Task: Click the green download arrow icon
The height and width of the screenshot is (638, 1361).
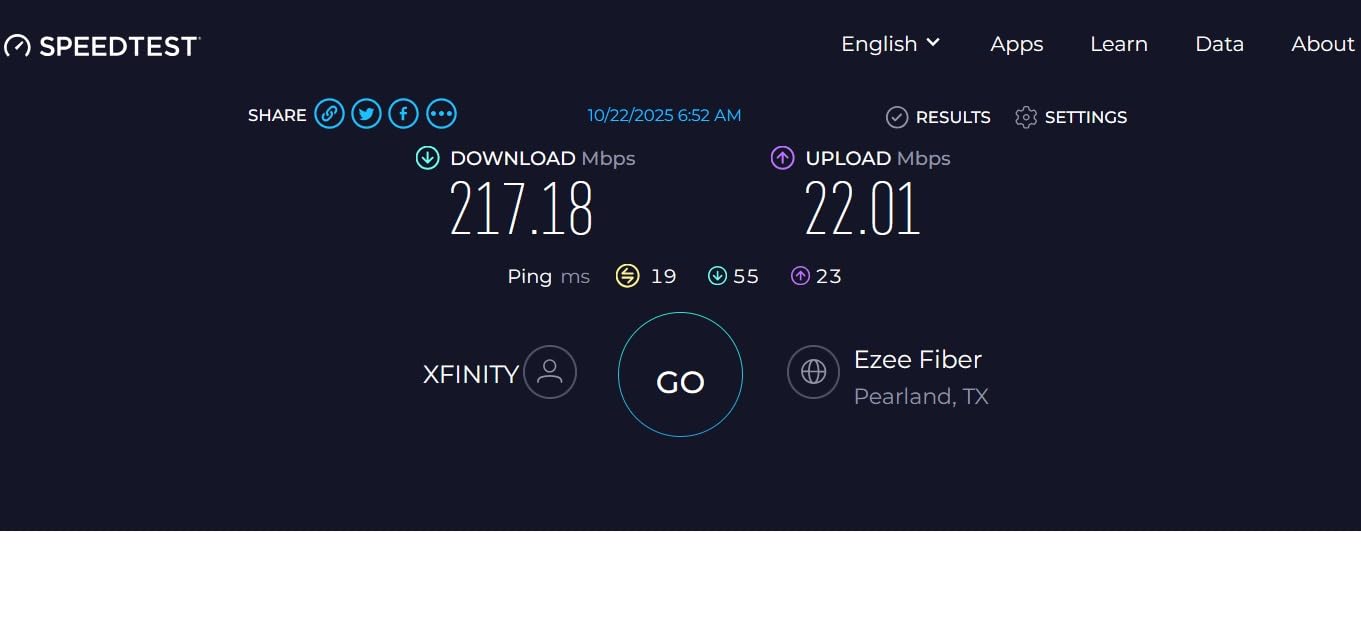Action: tap(427, 157)
